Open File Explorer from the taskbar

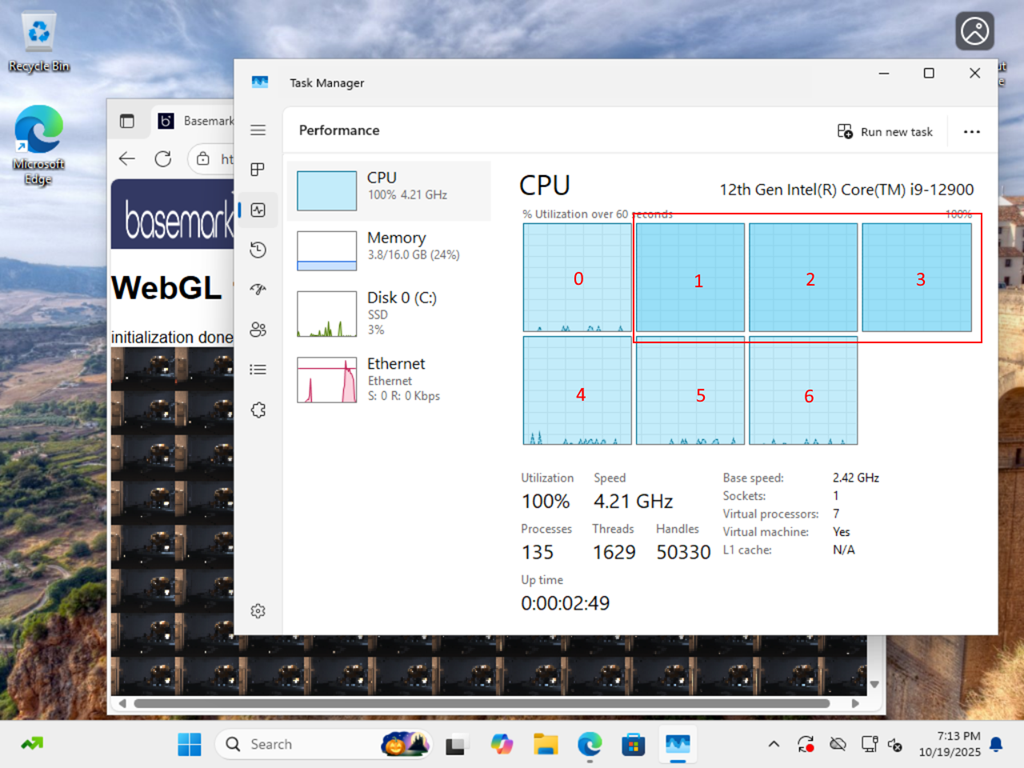coord(545,744)
